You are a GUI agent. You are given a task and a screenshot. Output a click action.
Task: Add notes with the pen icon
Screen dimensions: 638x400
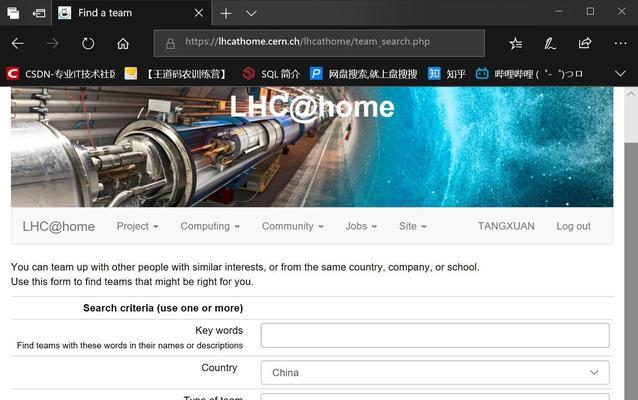(550, 43)
